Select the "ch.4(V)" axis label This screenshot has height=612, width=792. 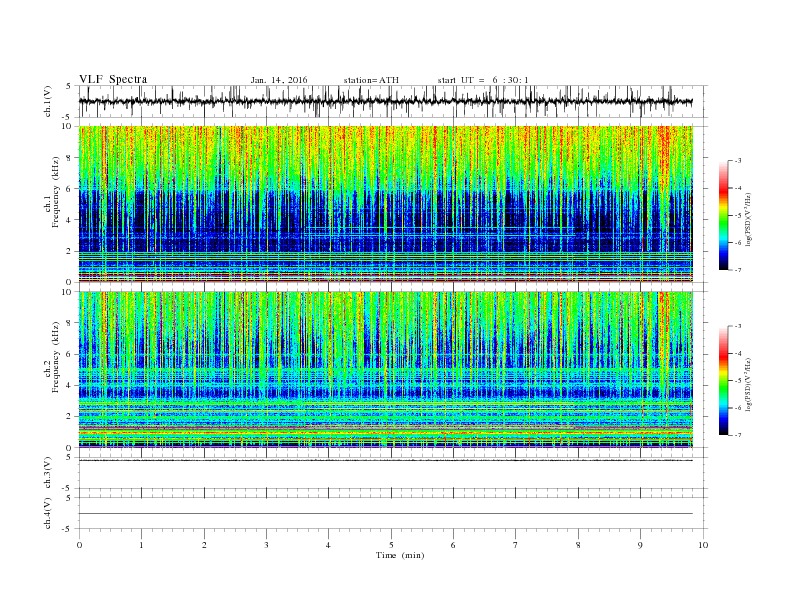point(48,513)
